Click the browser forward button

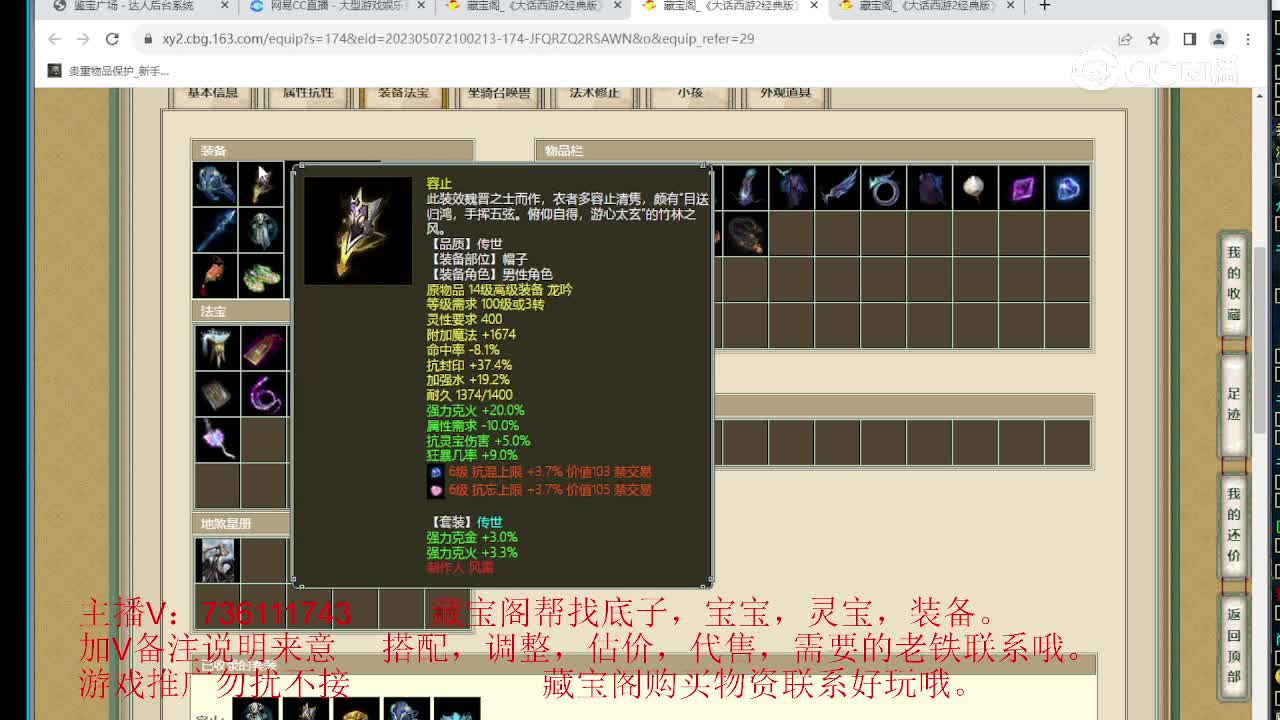pos(83,39)
